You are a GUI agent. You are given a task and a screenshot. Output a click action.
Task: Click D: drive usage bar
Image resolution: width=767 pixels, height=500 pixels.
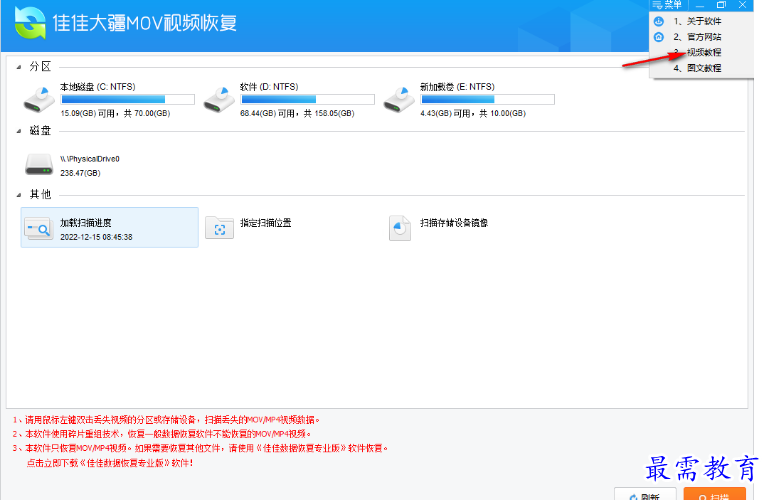tap(308, 99)
